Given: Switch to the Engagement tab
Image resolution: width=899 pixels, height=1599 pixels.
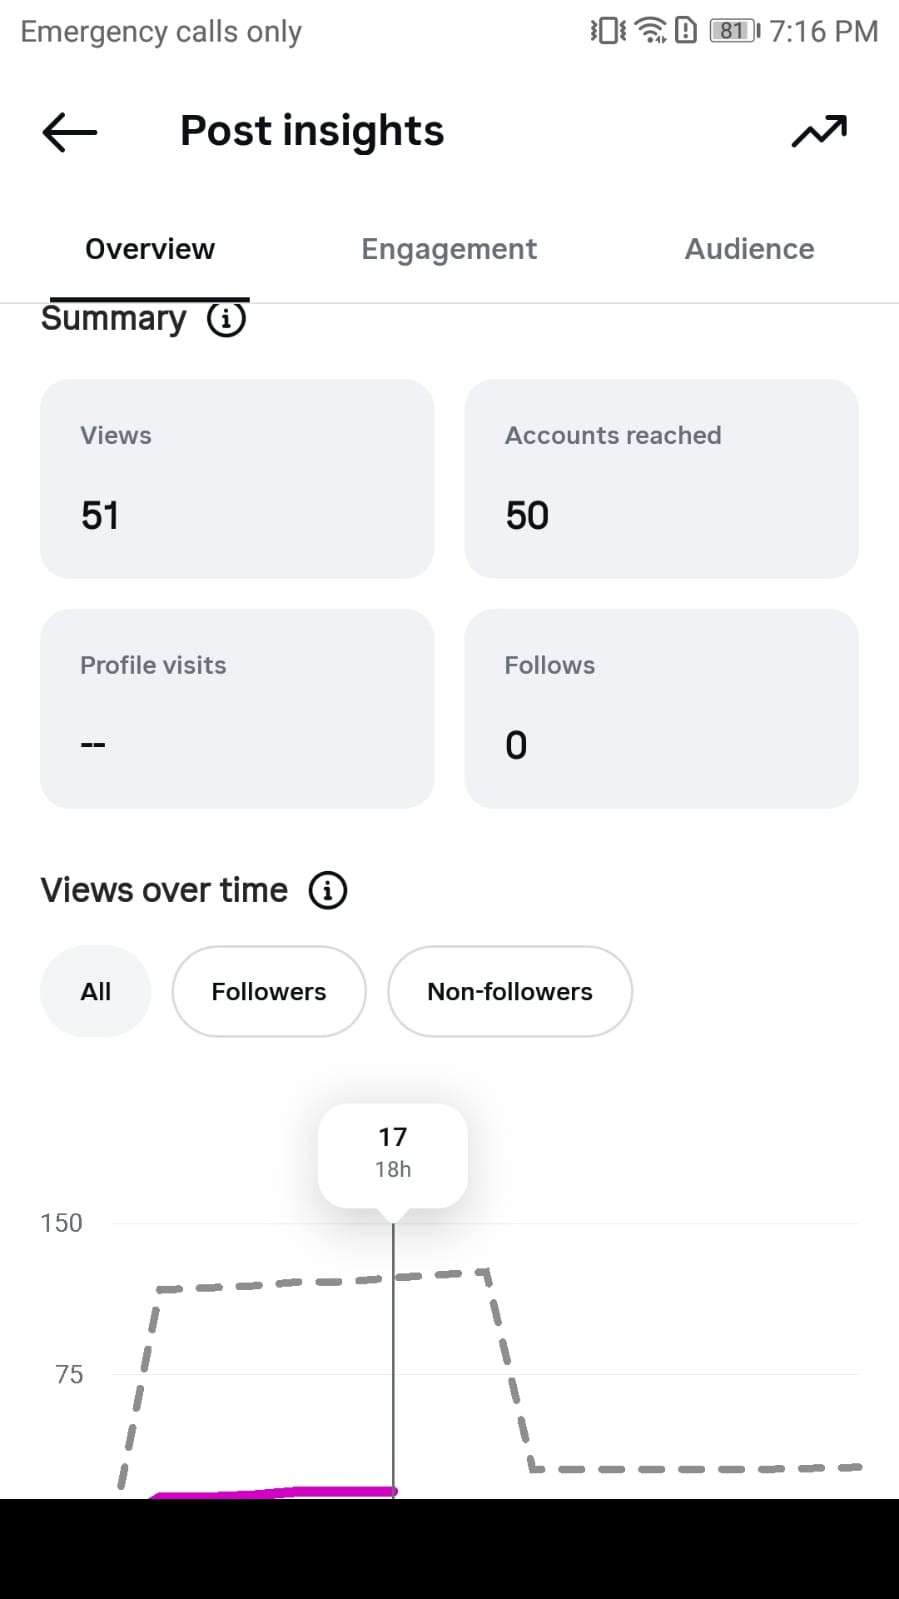Looking at the screenshot, I should [449, 249].
